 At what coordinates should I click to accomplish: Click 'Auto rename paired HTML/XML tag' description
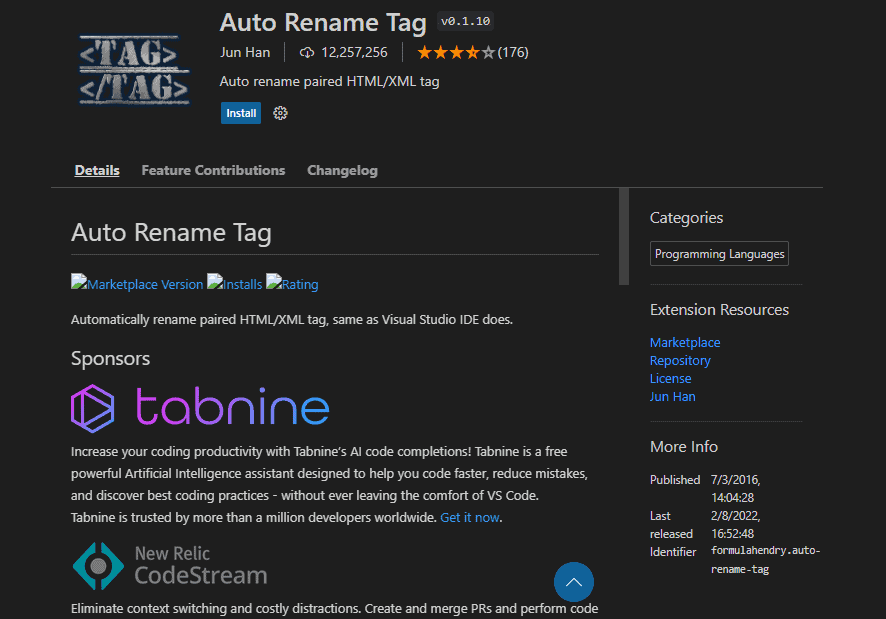tap(329, 81)
